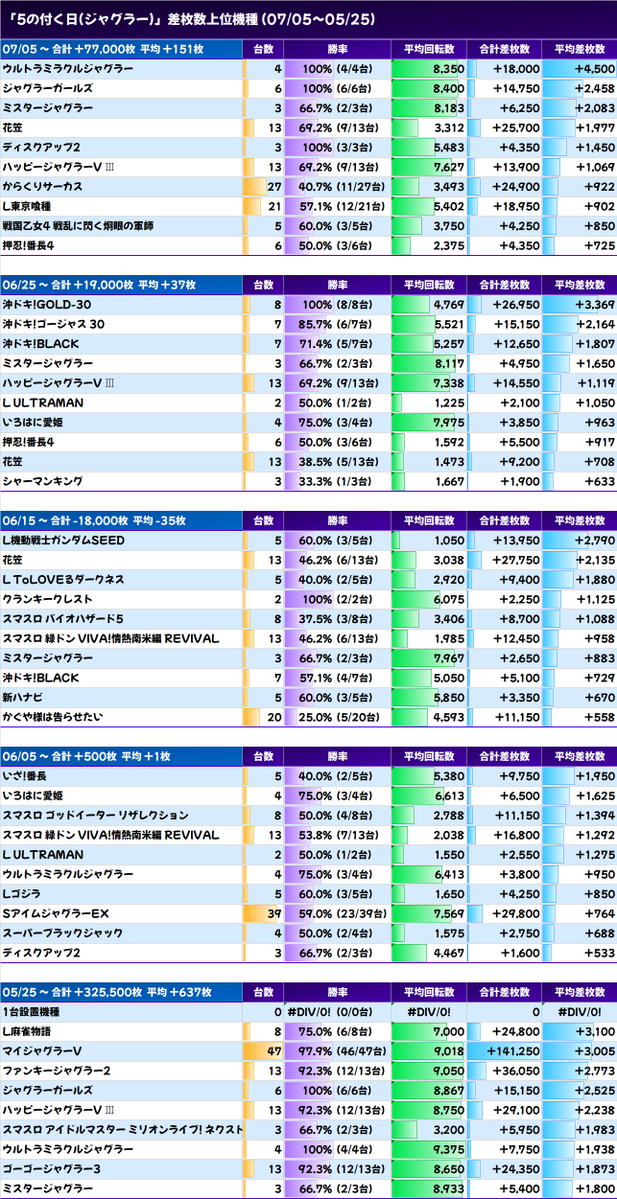Click the 沖ドキ!GOLD-30 machine name
The width and height of the screenshot is (617, 1199).
tap(47, 304)
